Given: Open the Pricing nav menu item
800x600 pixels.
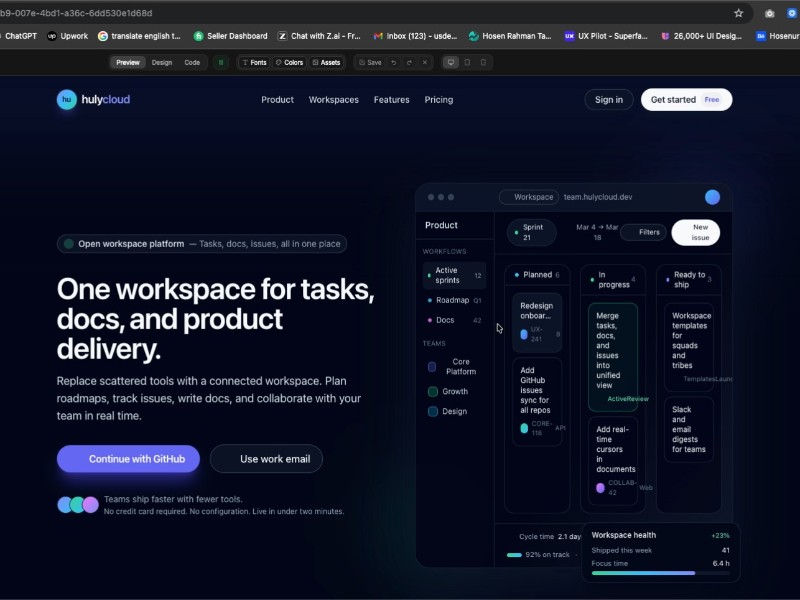Looking at the screenshot, I should (x=438, y=100).
